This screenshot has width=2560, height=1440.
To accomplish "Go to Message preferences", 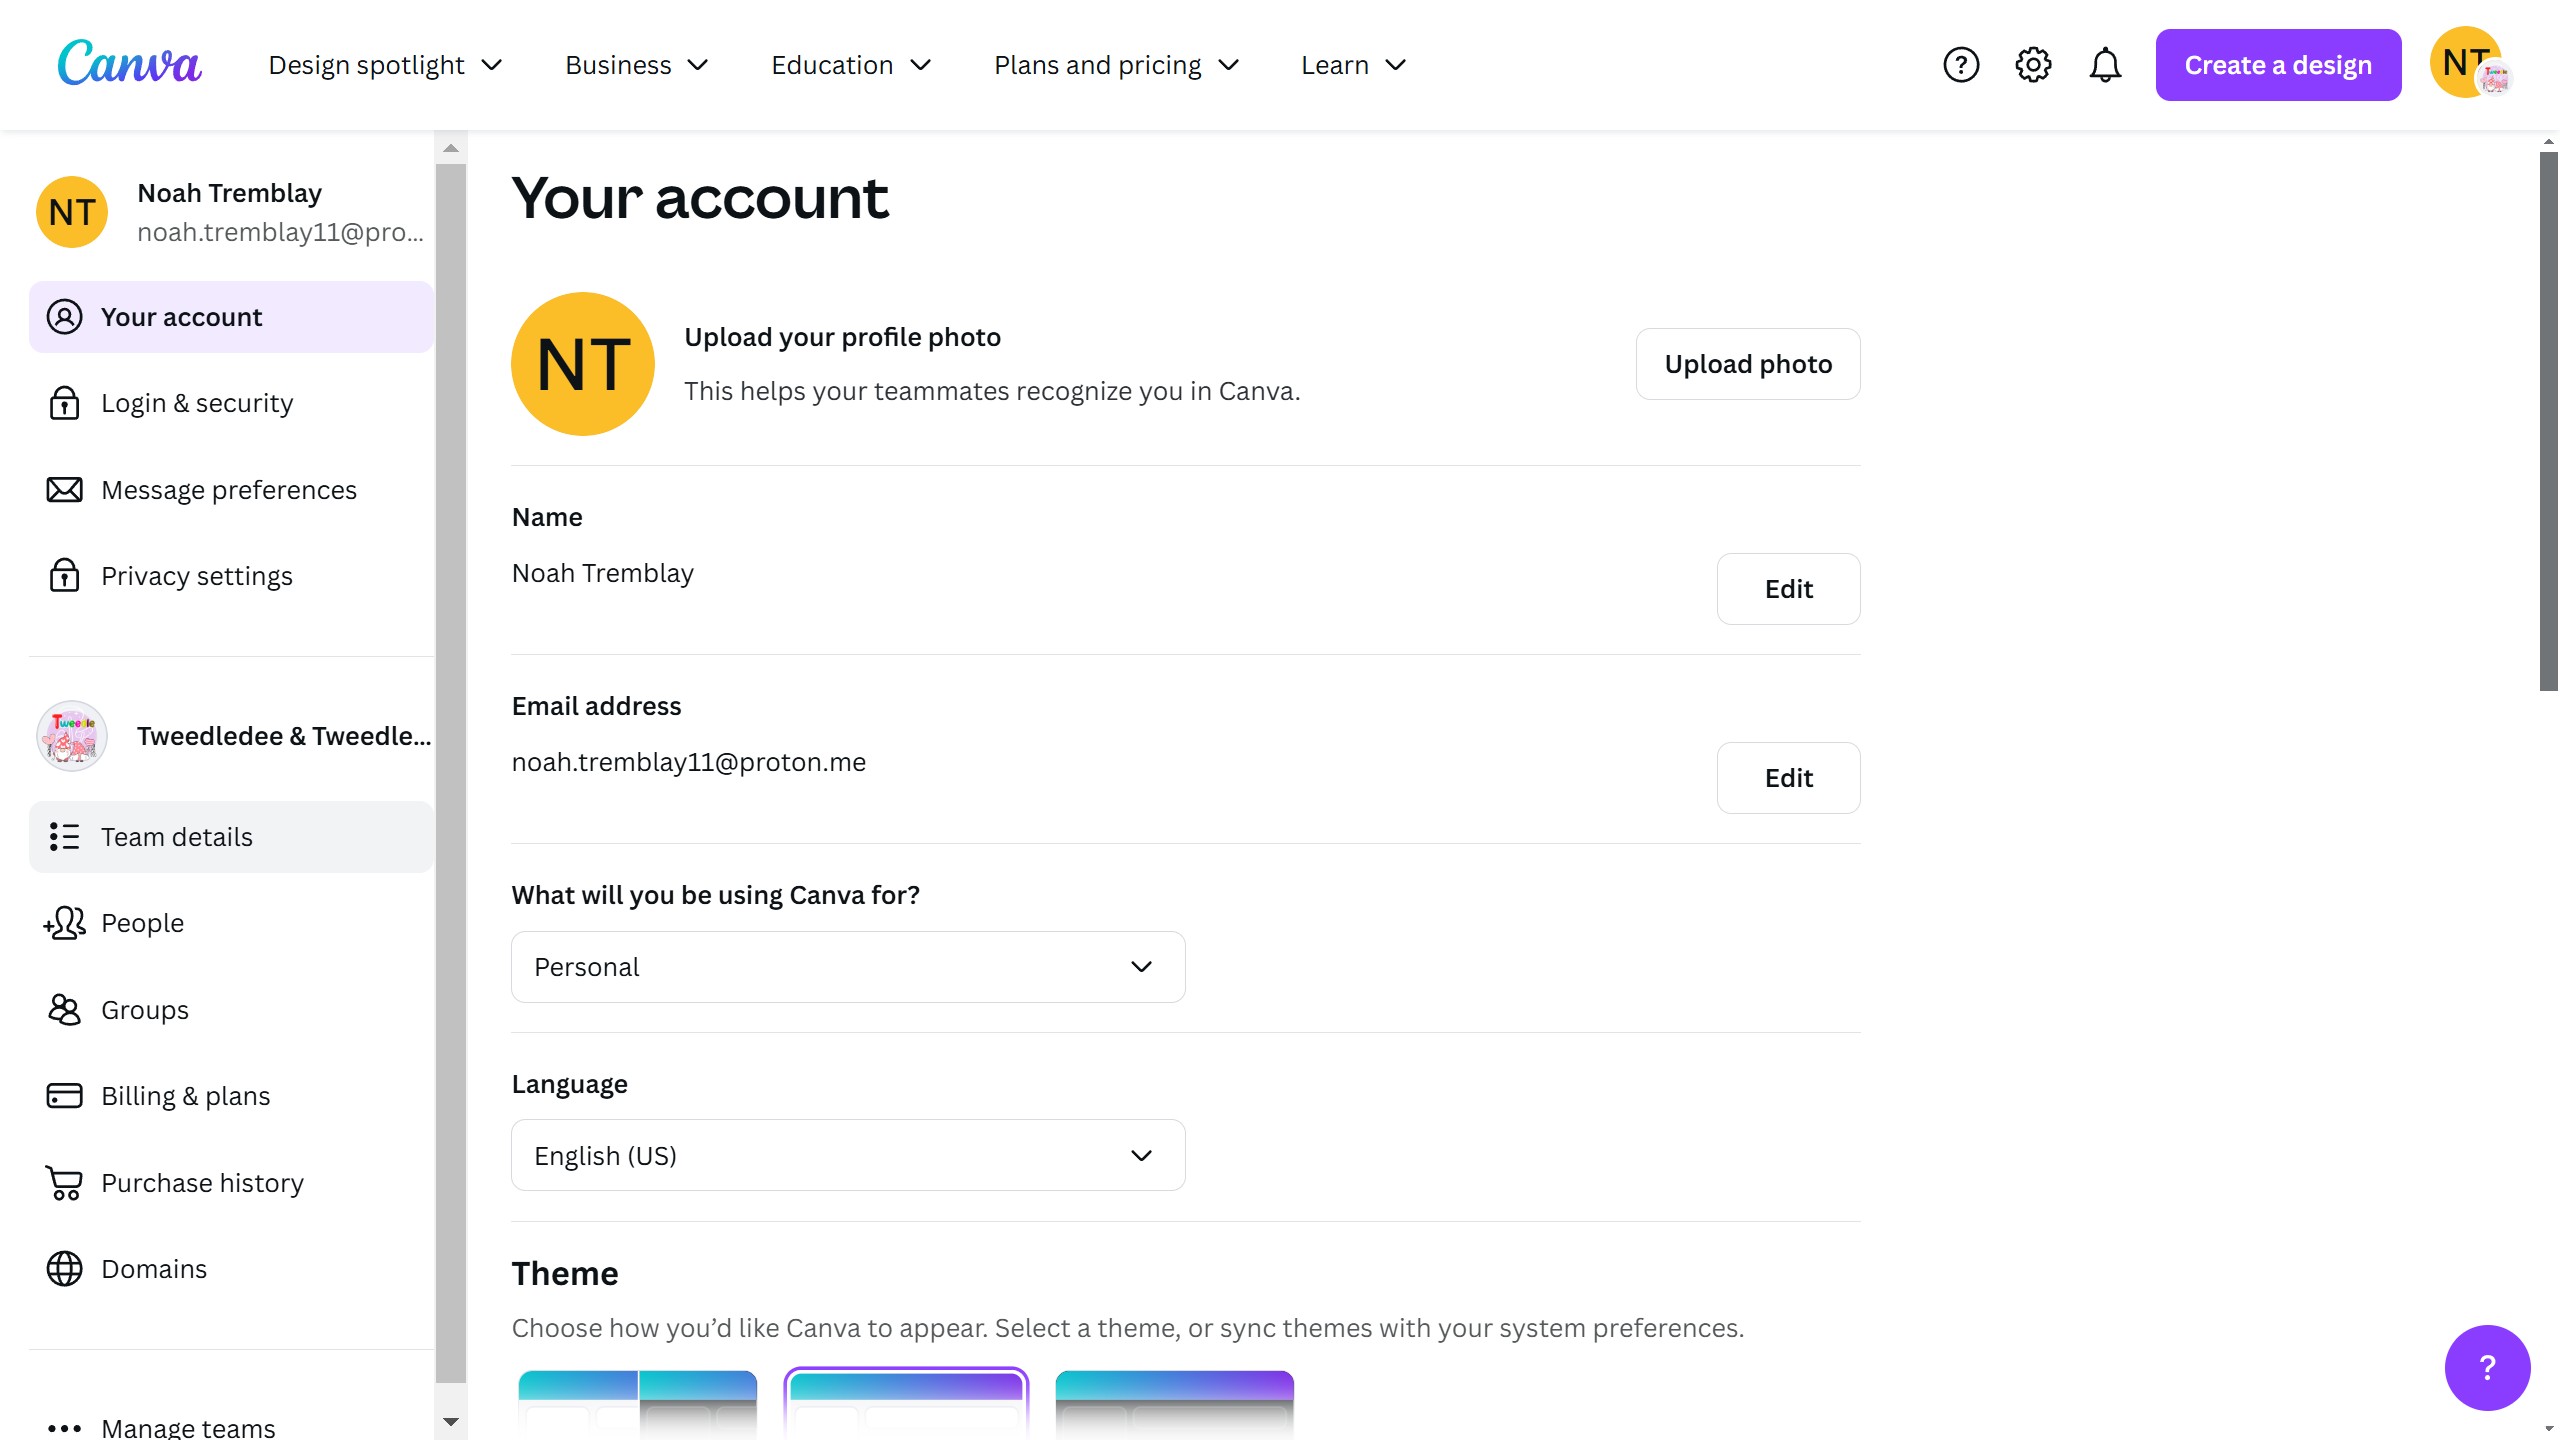I will pyautogui.click(x=229, y=490).
